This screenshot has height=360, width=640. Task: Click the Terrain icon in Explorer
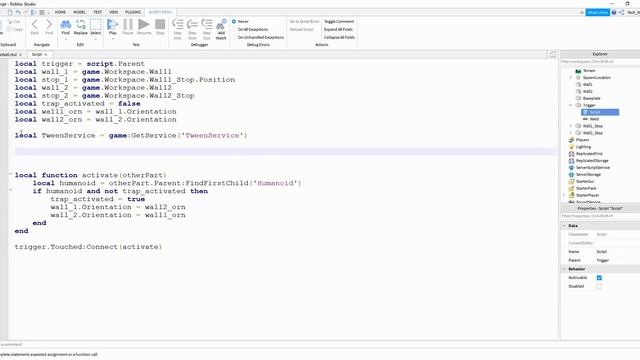(x=578, y=71)
